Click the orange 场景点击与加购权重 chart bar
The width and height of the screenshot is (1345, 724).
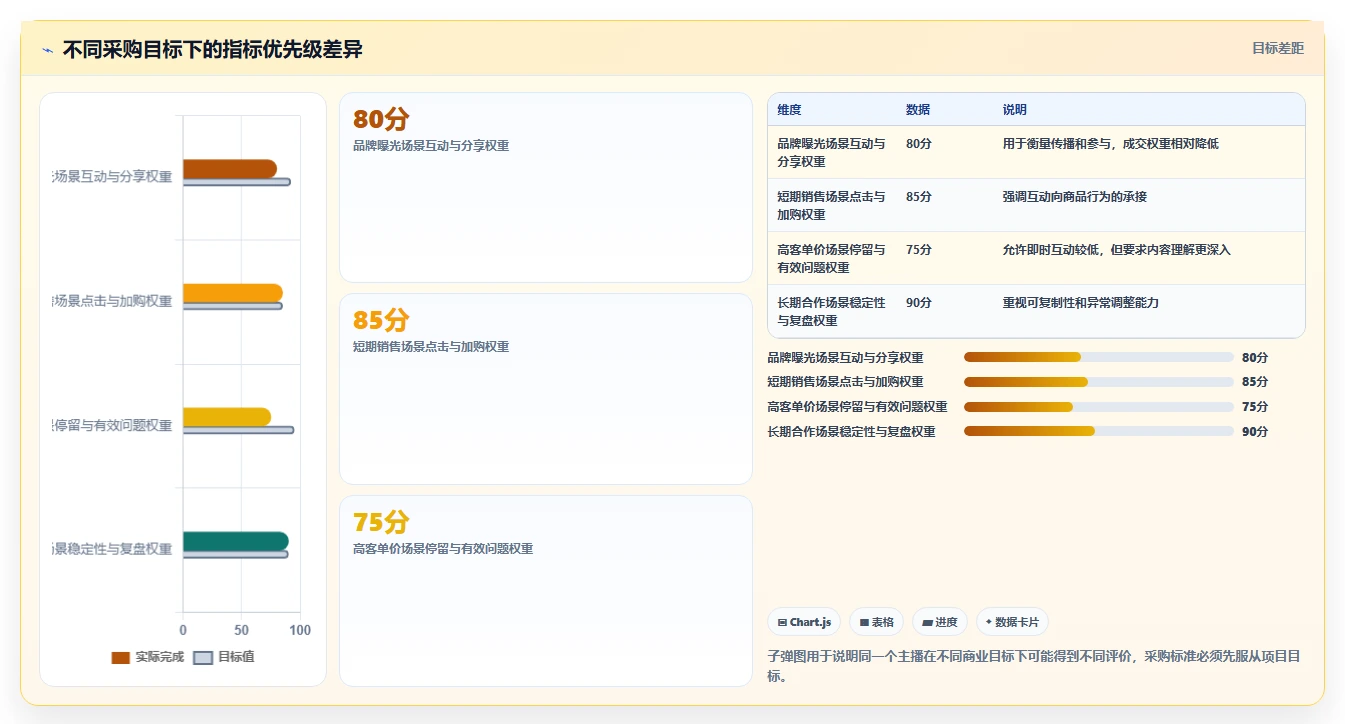tap(232, 293)
